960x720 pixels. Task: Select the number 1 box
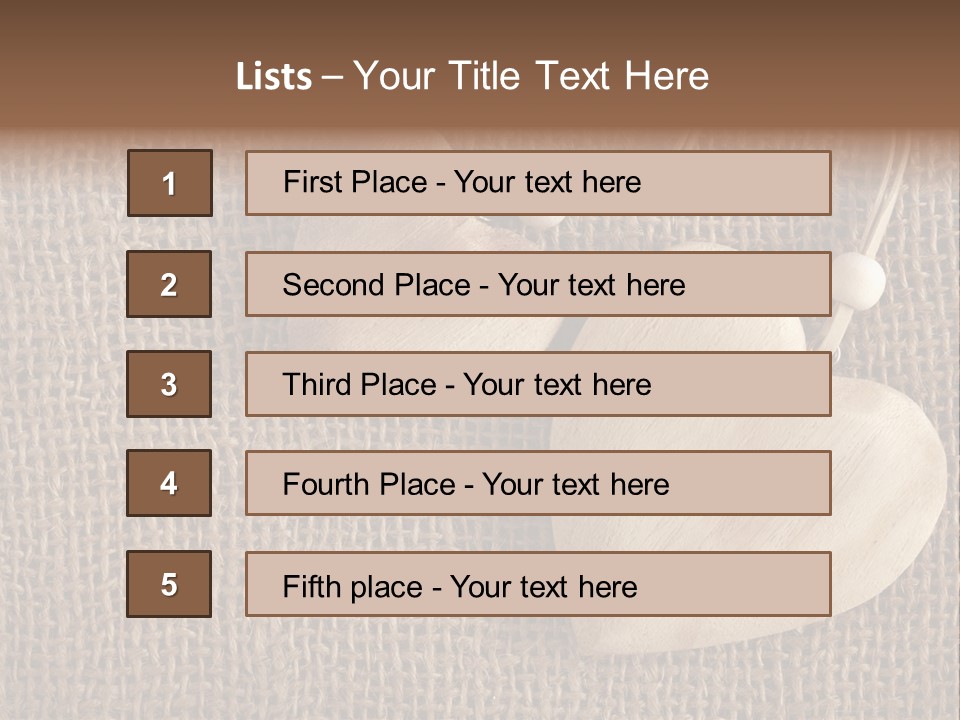pyautogui.click(x=170, y=183)
